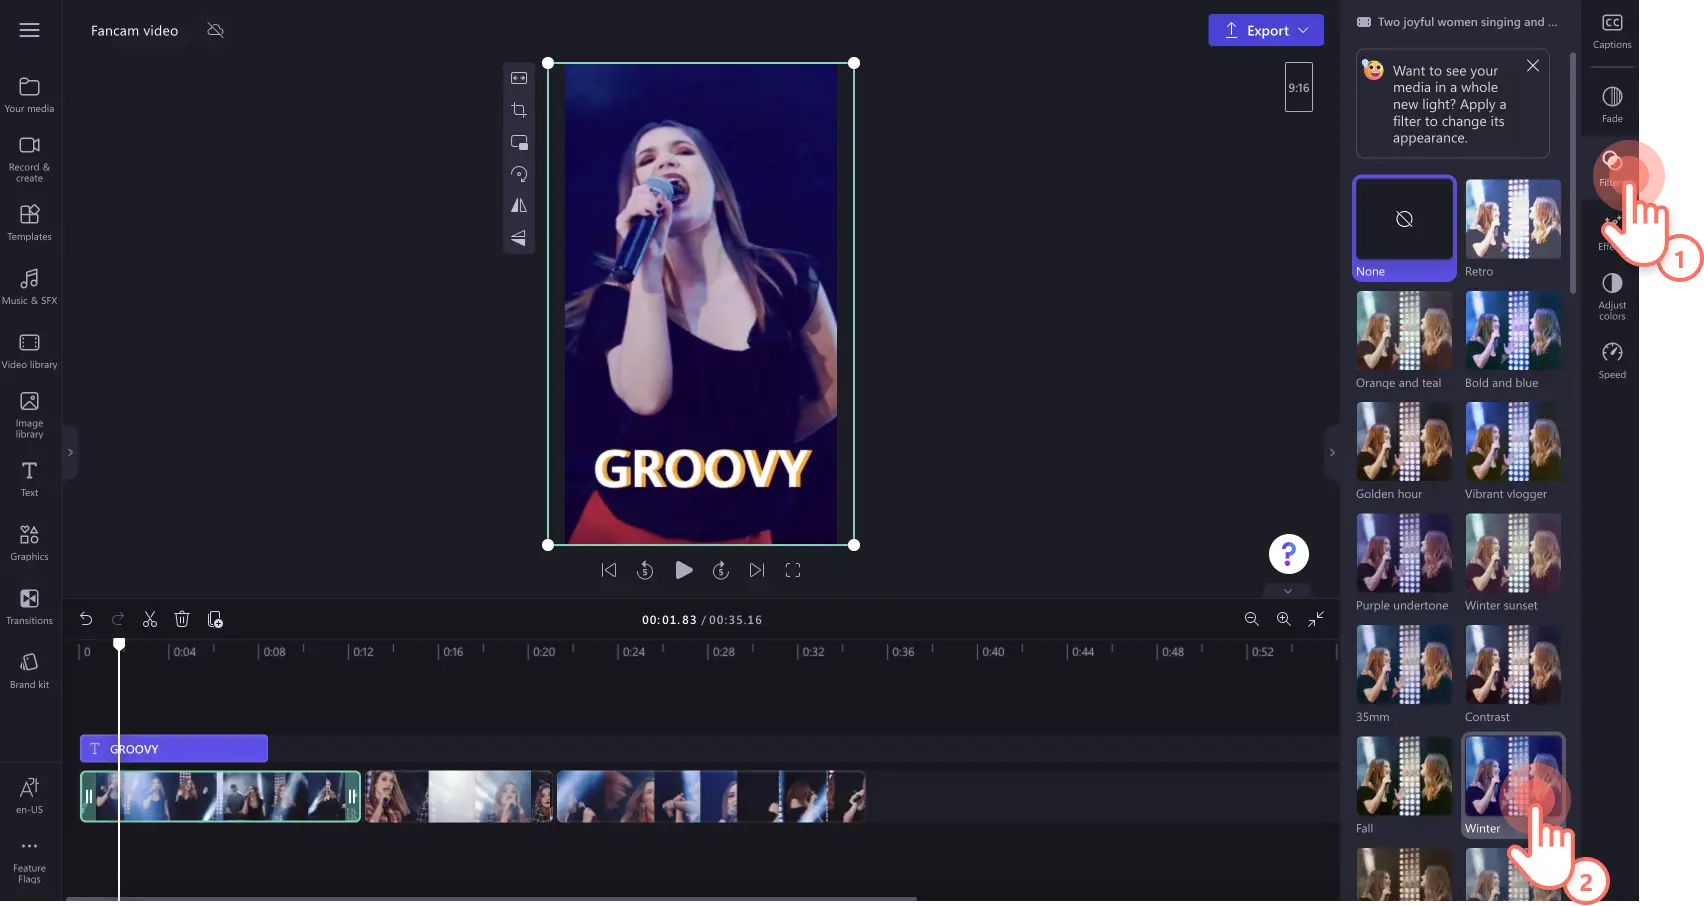
Task: Click the 0:24 mark on timeline ruler
Action: pyautogui.click(x=634, y=652)
